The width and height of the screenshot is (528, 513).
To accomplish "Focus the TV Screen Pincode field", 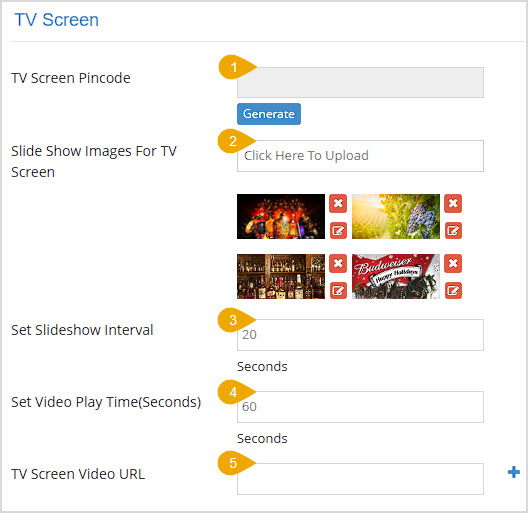I will click(360, 83).
